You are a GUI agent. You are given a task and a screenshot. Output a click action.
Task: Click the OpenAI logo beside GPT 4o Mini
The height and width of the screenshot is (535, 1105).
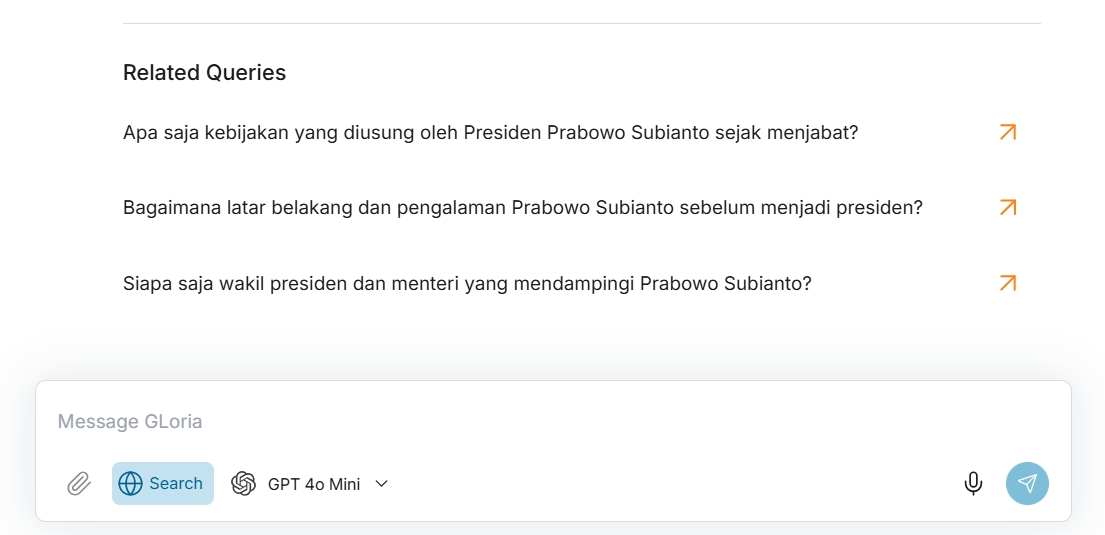tap(243, 484)
